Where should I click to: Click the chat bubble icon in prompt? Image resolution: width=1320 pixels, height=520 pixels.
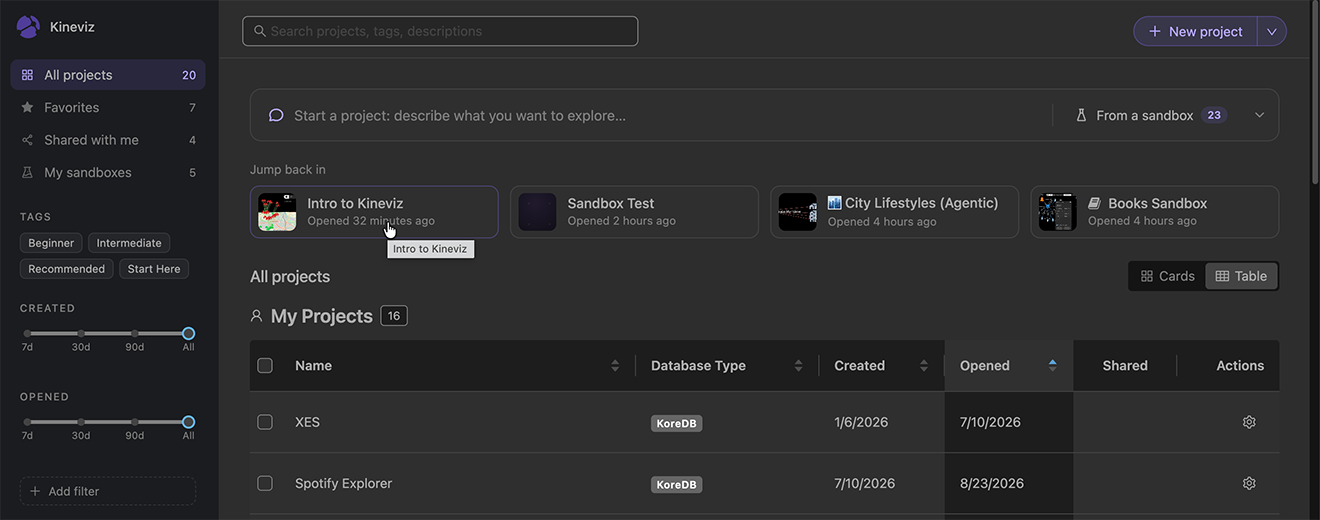(x=276, y=115)
